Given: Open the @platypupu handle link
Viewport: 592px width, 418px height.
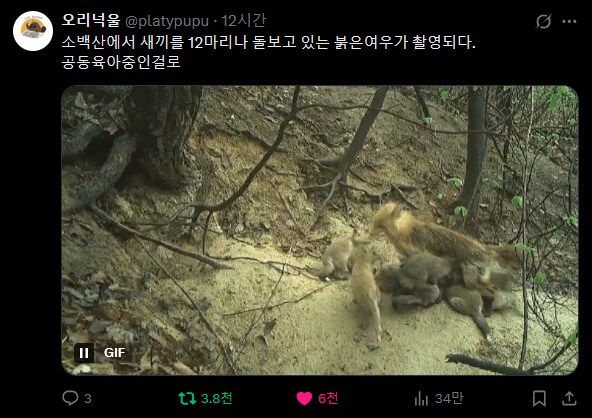Looking at the screenshot, I should [x=166, y=21].
